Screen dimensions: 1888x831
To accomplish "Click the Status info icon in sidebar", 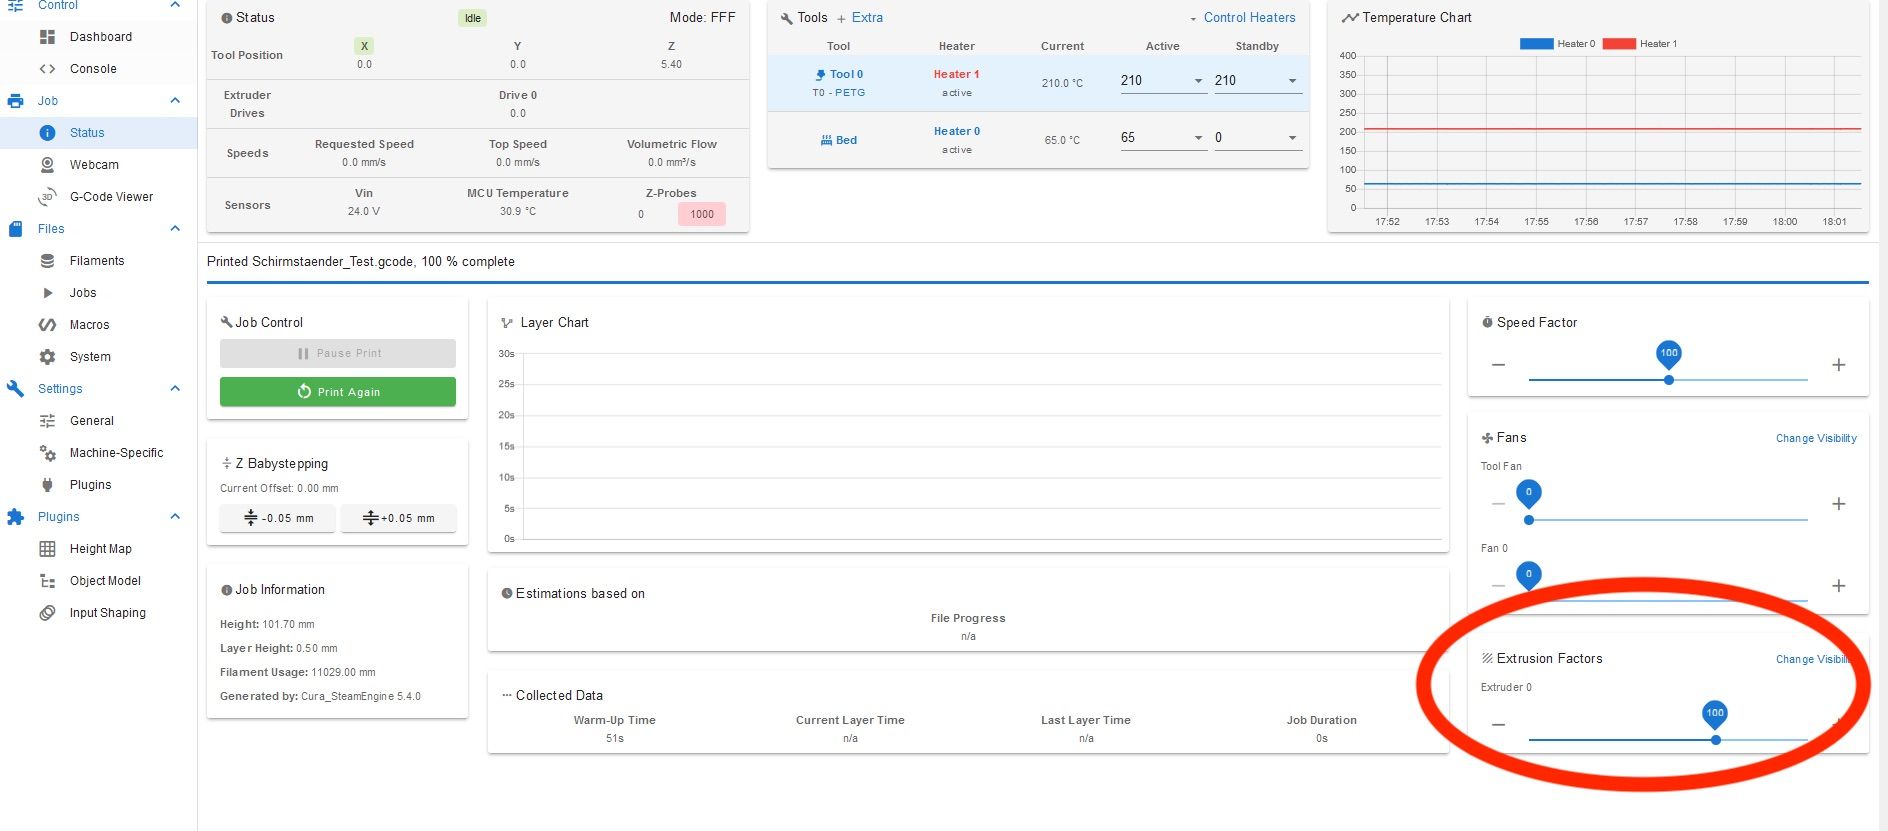I will point(47,133).
